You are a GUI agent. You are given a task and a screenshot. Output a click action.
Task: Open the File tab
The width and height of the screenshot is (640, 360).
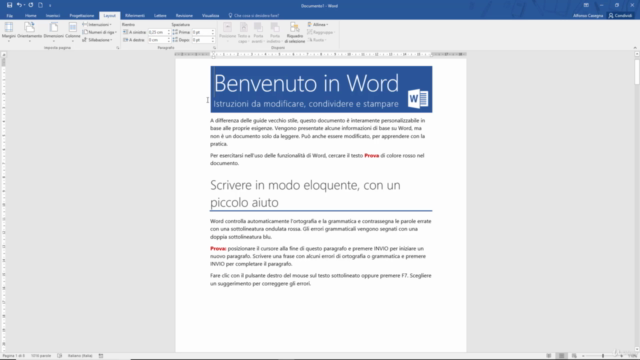pyautogui.click(x=9, y=16)
